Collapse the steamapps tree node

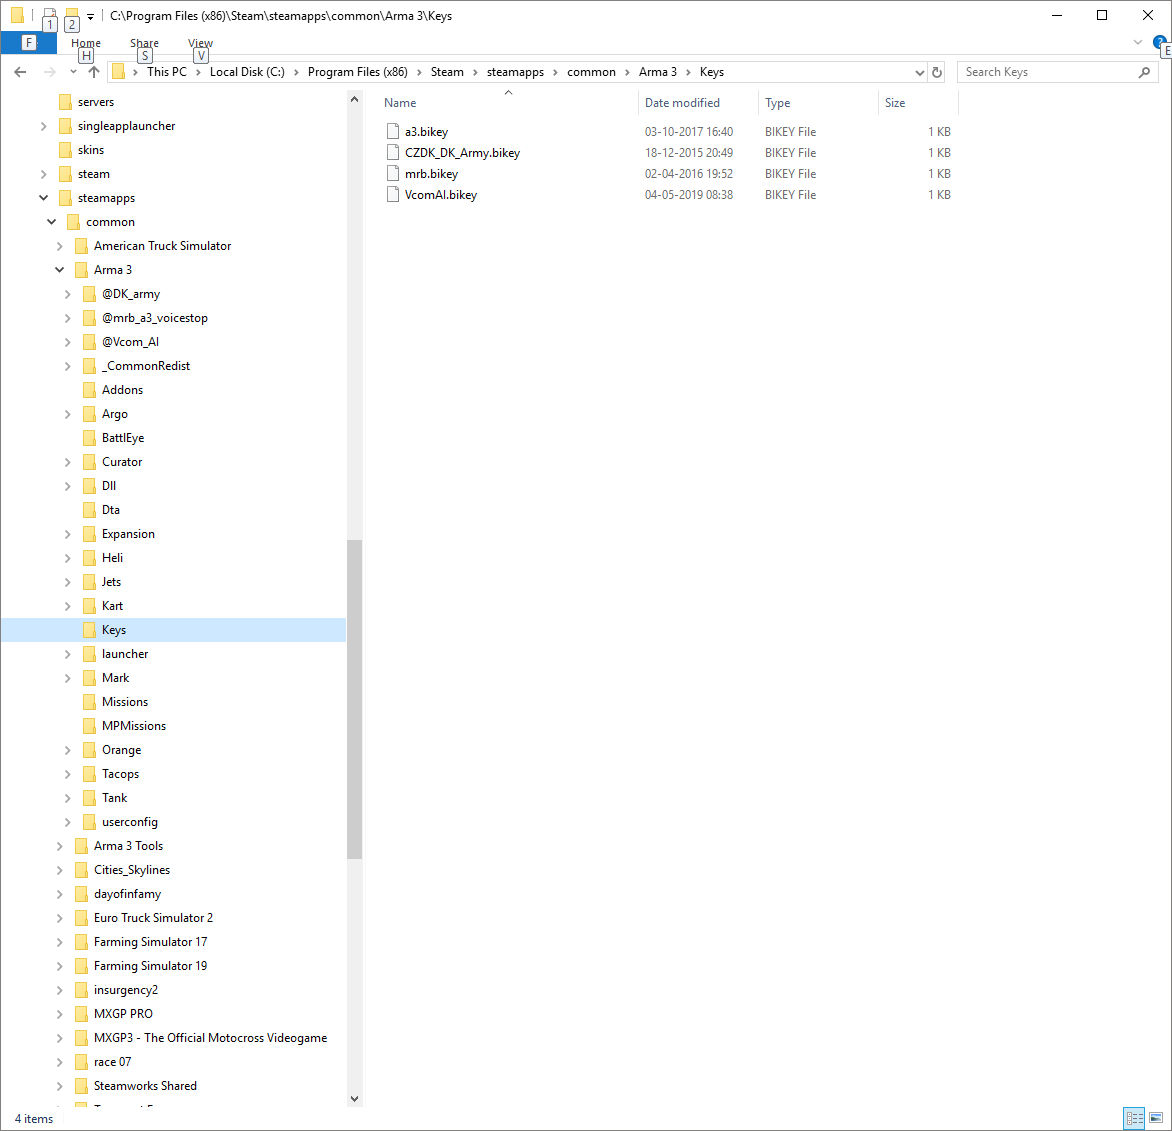click(x=43, y=198)
